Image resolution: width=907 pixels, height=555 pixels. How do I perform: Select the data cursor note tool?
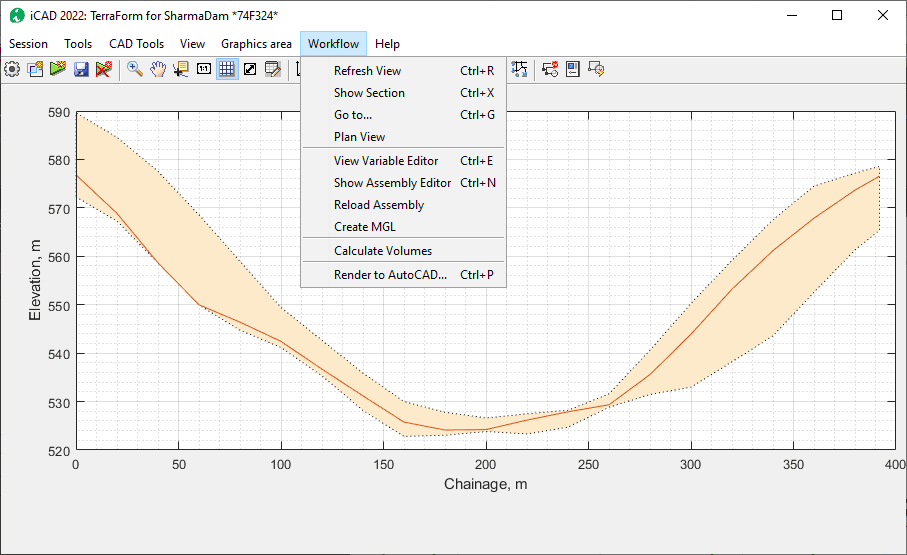[x=181, y=69]
